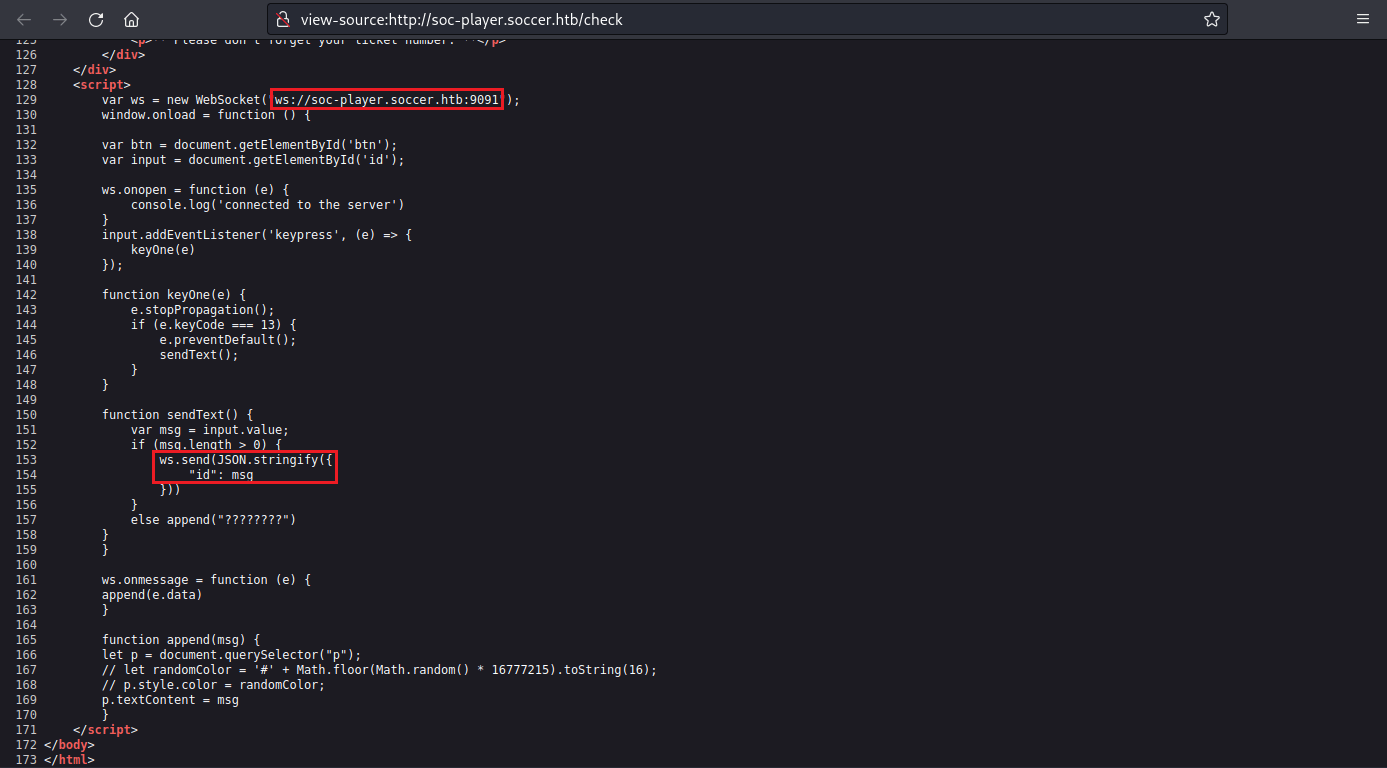Click the closing body tag

(69, 745)
